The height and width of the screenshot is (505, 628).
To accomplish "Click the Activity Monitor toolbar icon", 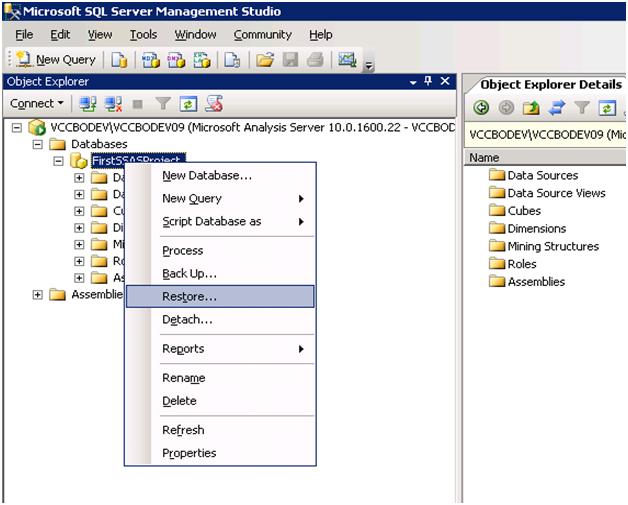I will click(x=347, y=60).
